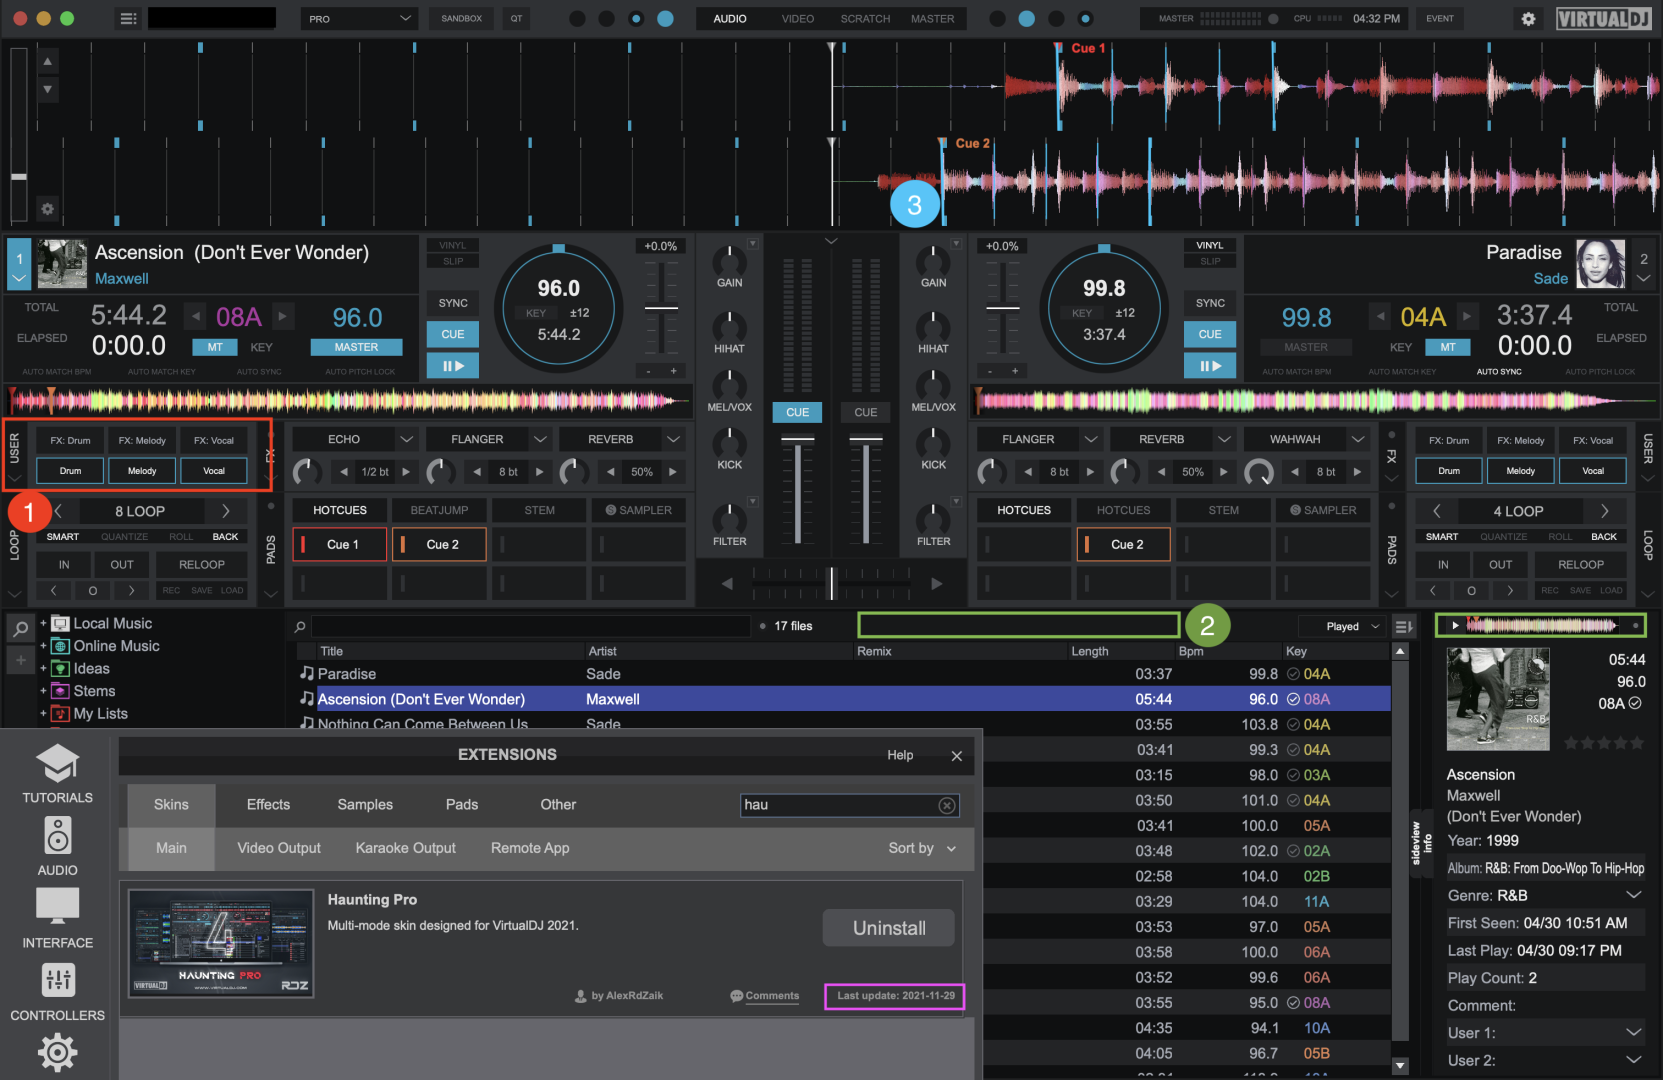
Task: Switch to the VIDEO mixer tab
Action: tap(798, 19)
